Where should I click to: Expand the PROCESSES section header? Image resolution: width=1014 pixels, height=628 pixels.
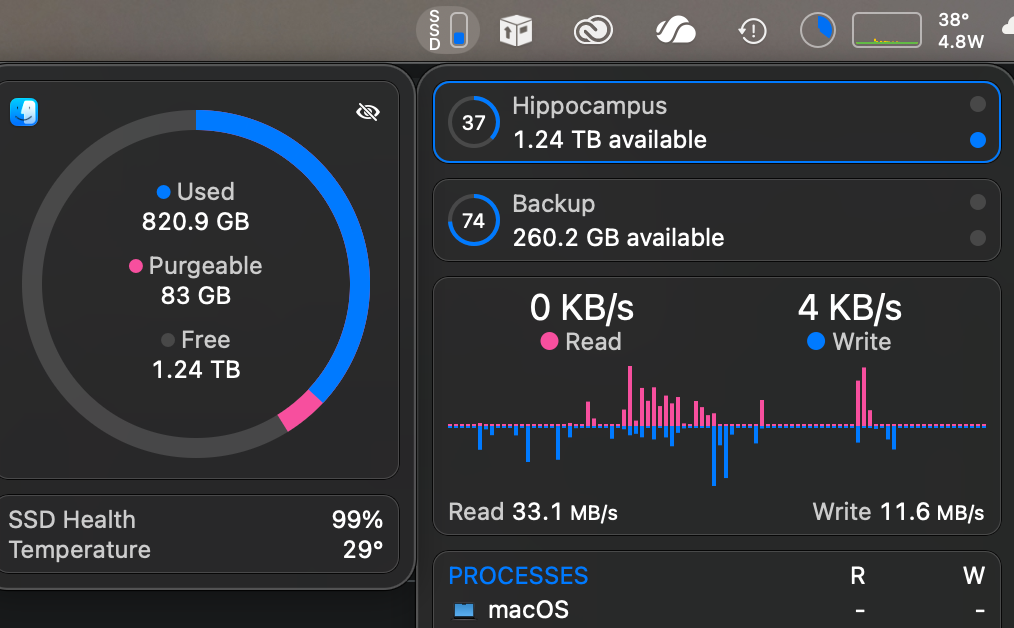[518, 576]
